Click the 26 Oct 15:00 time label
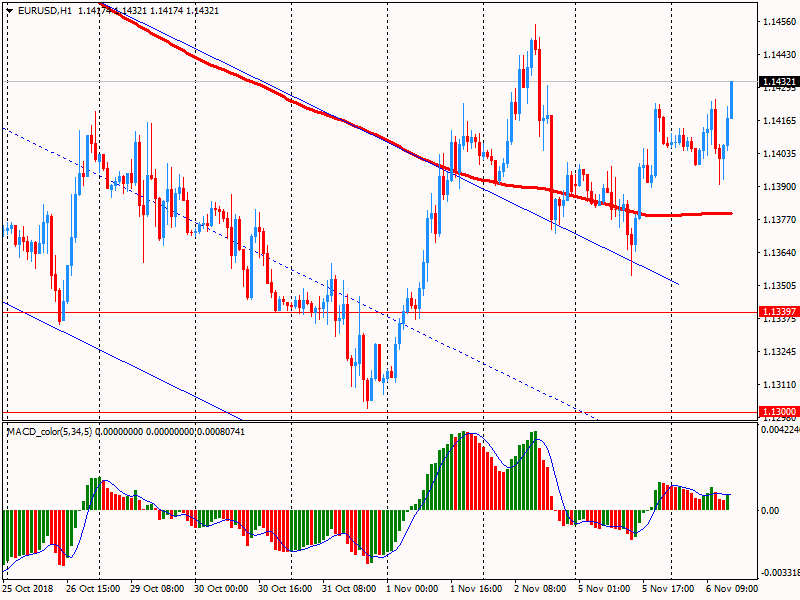Image resolution: width=800 pixels, height=600 pixels. (96, 590)
